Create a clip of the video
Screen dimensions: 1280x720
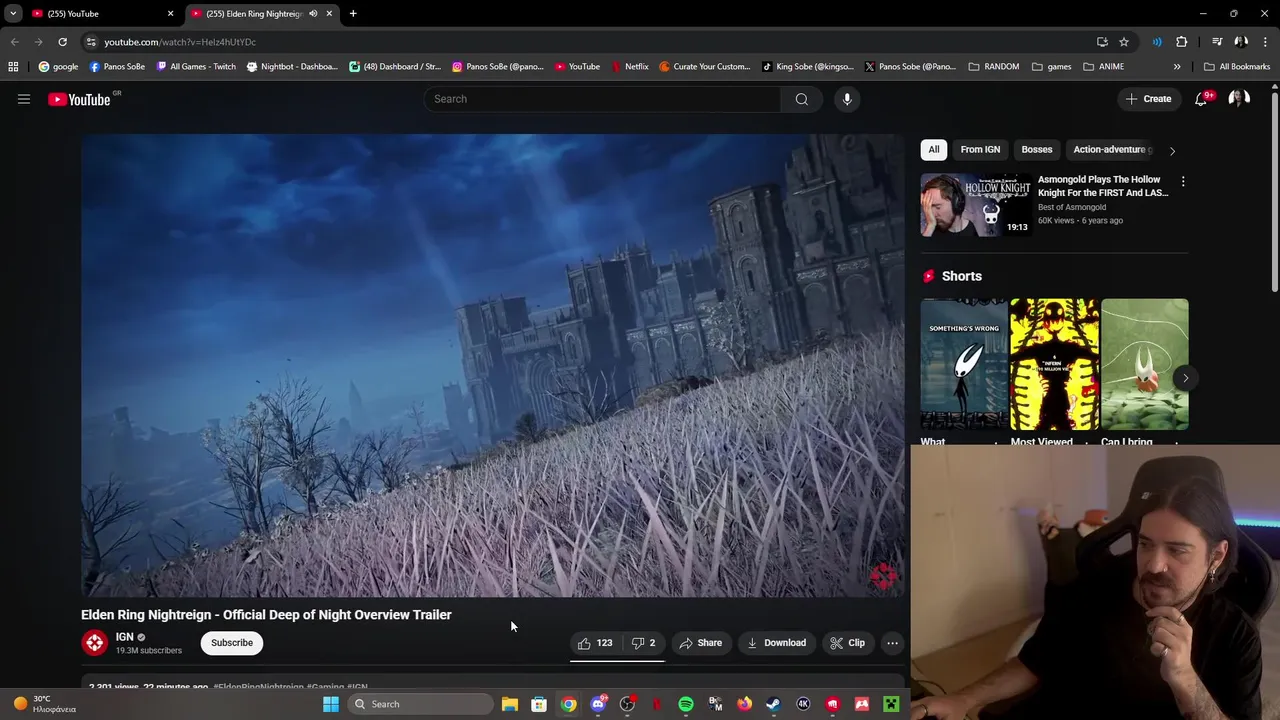(x=847, y=643)
